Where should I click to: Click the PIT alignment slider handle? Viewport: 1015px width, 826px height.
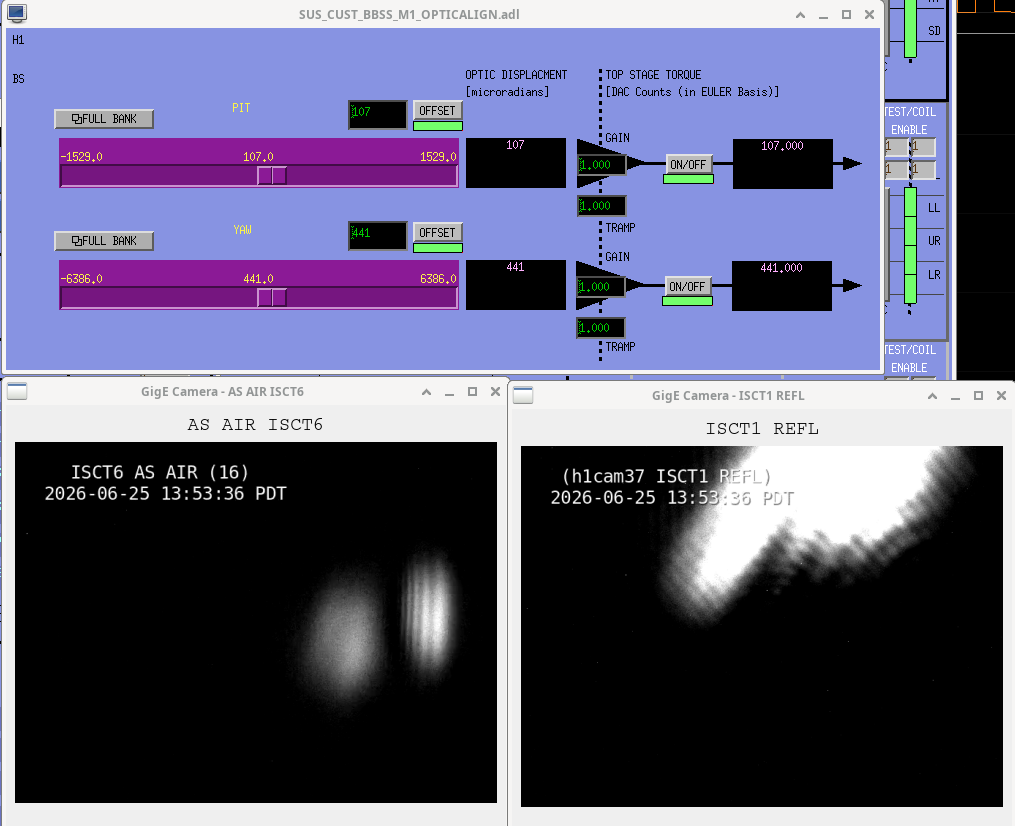[272, 175]
